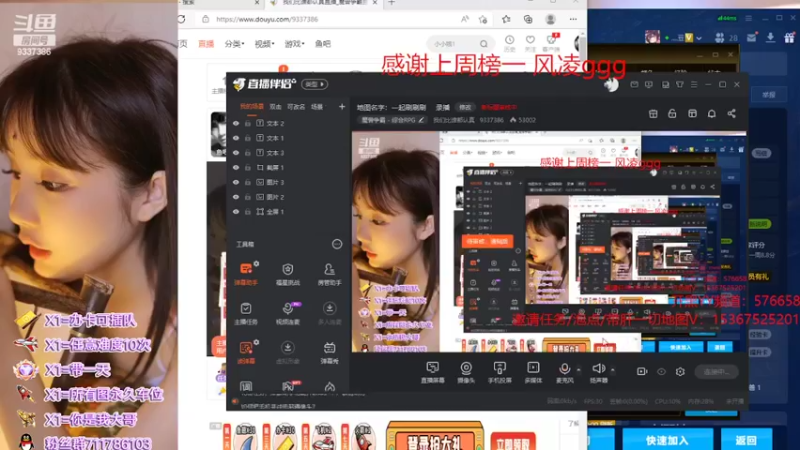800x450 pixels.
Task: Open the orange tool under 主播任务
Action: tap(246, 352)
